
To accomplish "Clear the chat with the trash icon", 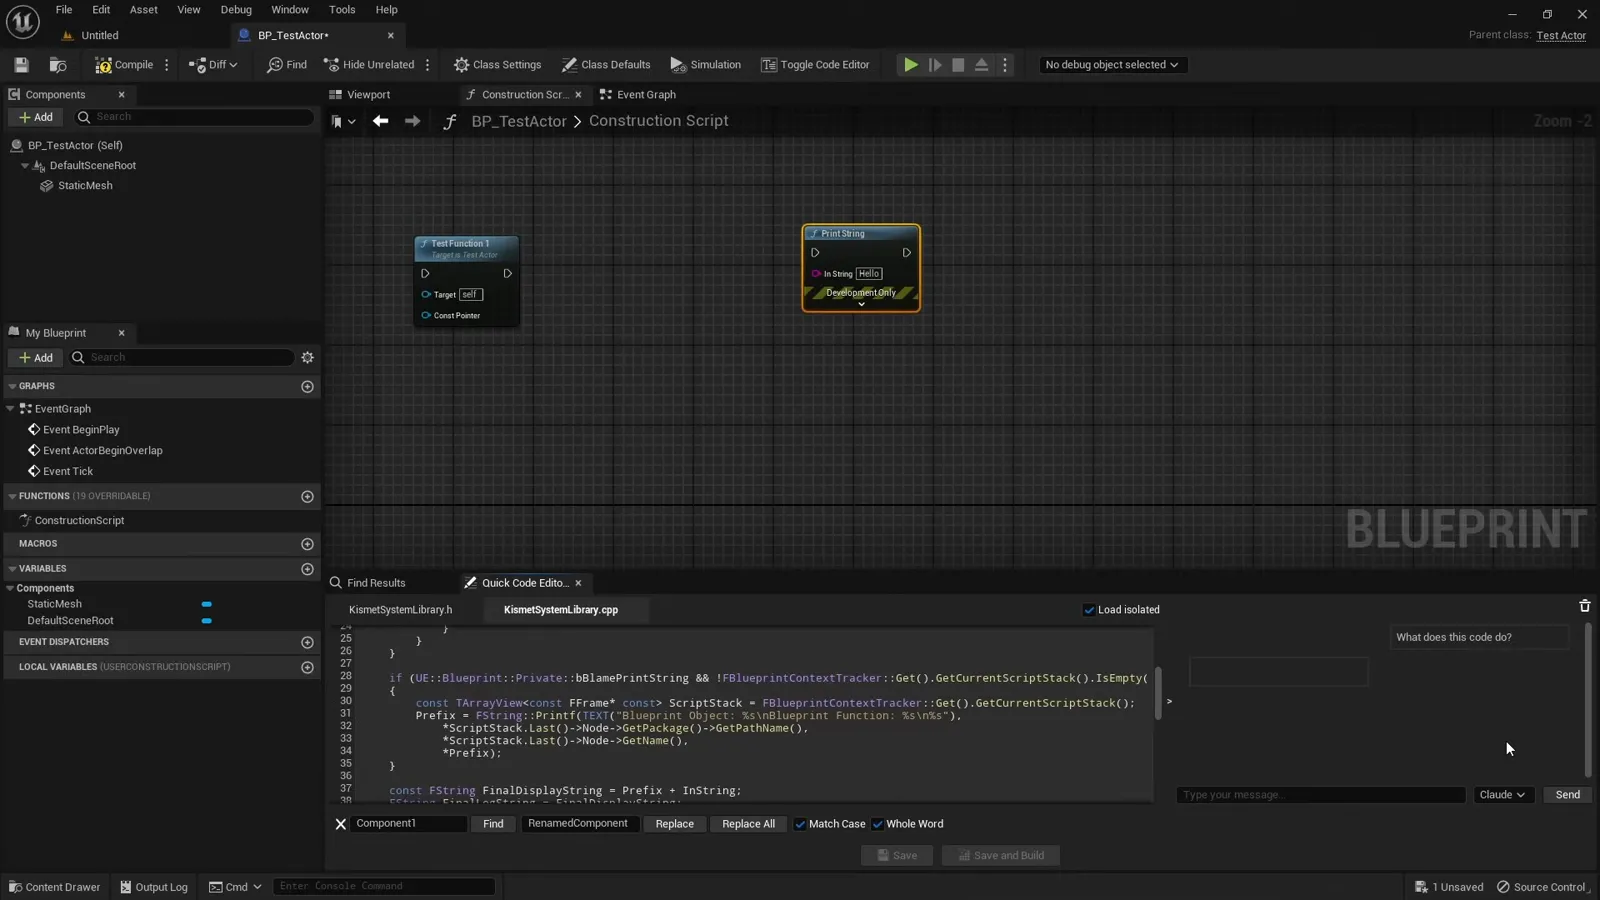I will (1584, 606).
